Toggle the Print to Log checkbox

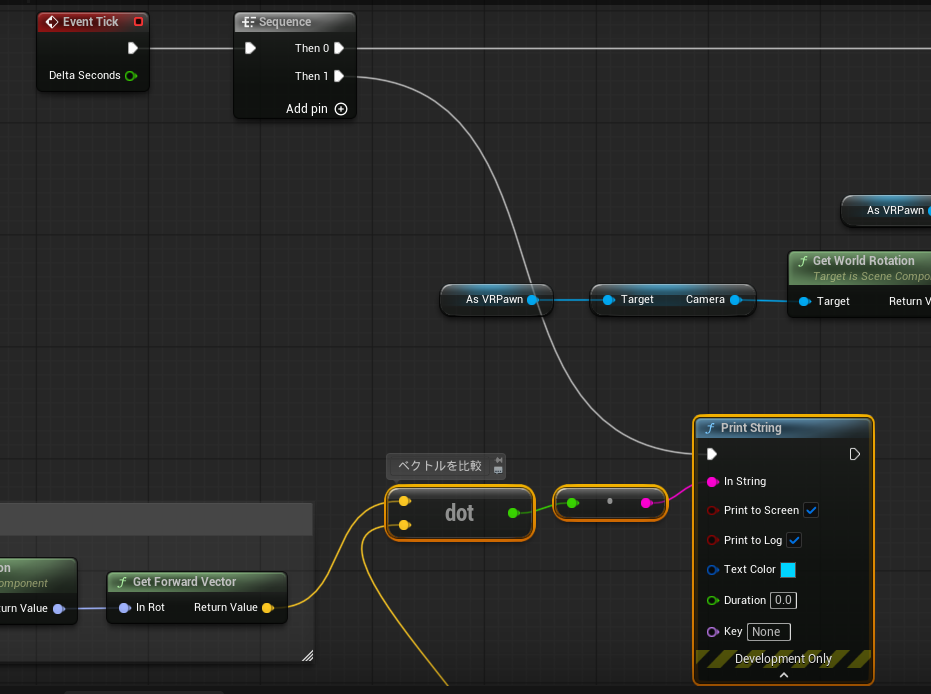[x=794, y=540]
